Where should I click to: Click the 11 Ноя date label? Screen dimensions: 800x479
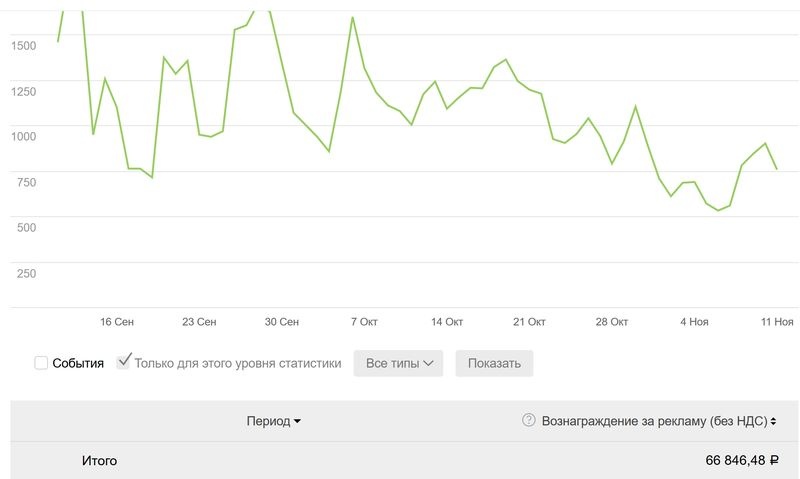click(777, 322)
